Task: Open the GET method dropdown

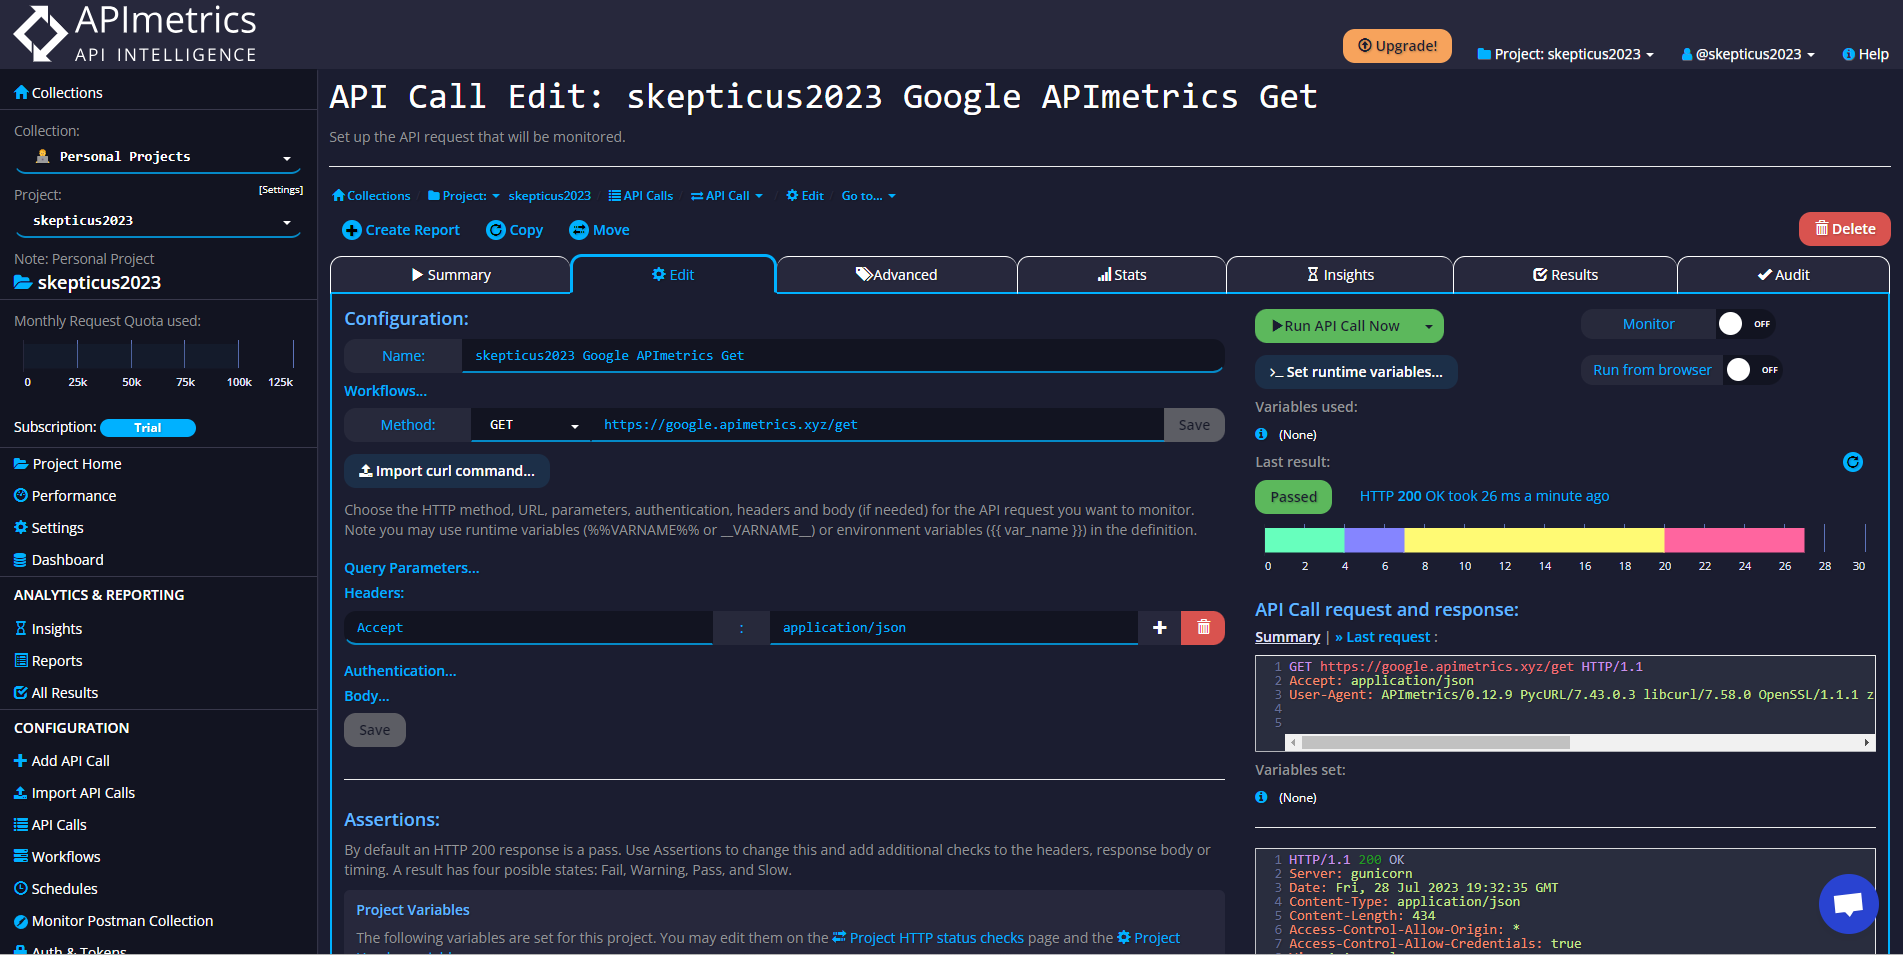Action: (531, 425)
